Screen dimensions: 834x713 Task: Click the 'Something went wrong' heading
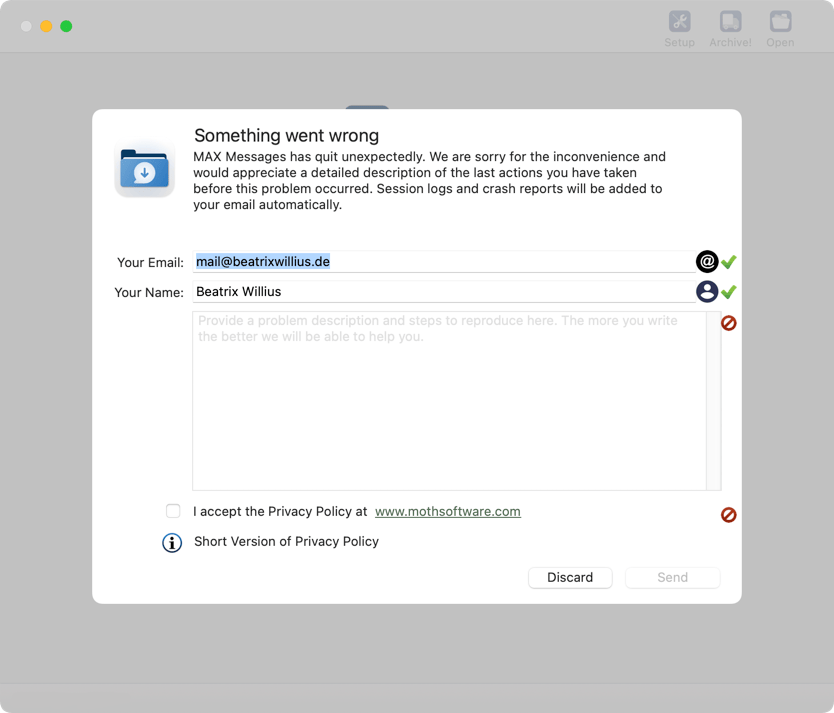(x=286, y=136)
